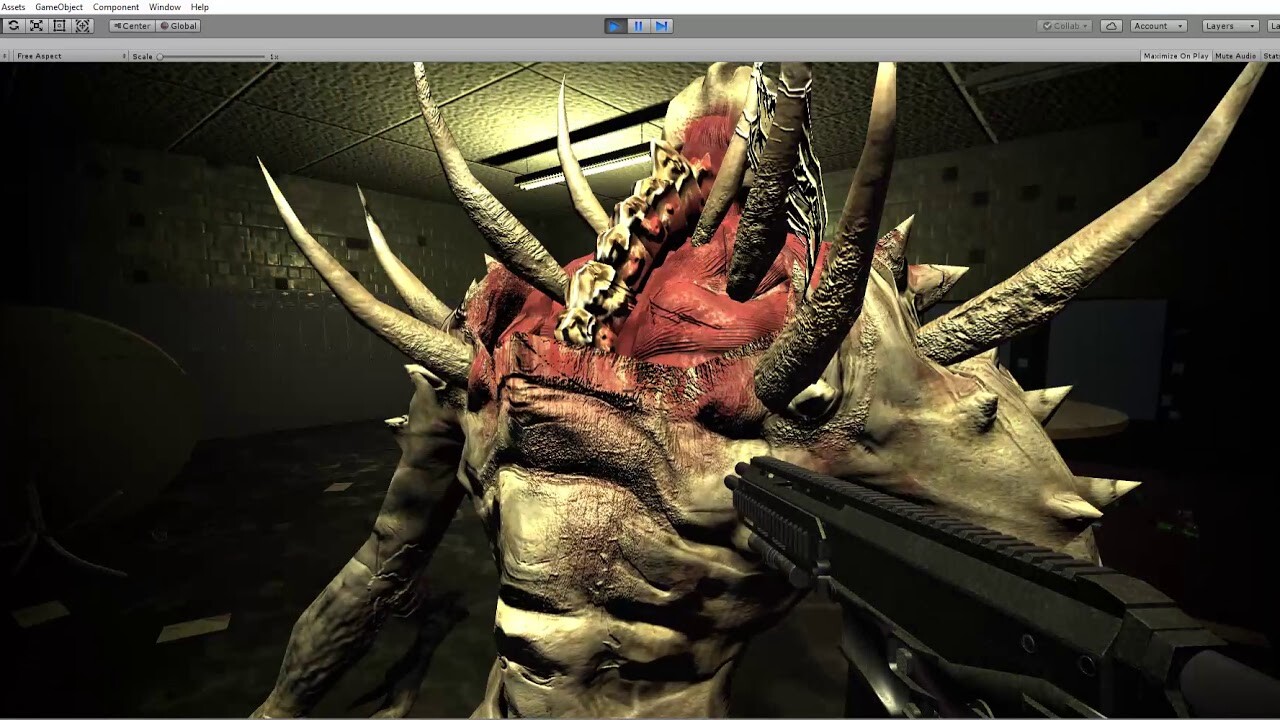The image size is (1280, 720).
Task: Stop play mode with the Play button
Action: click(615, 26)
